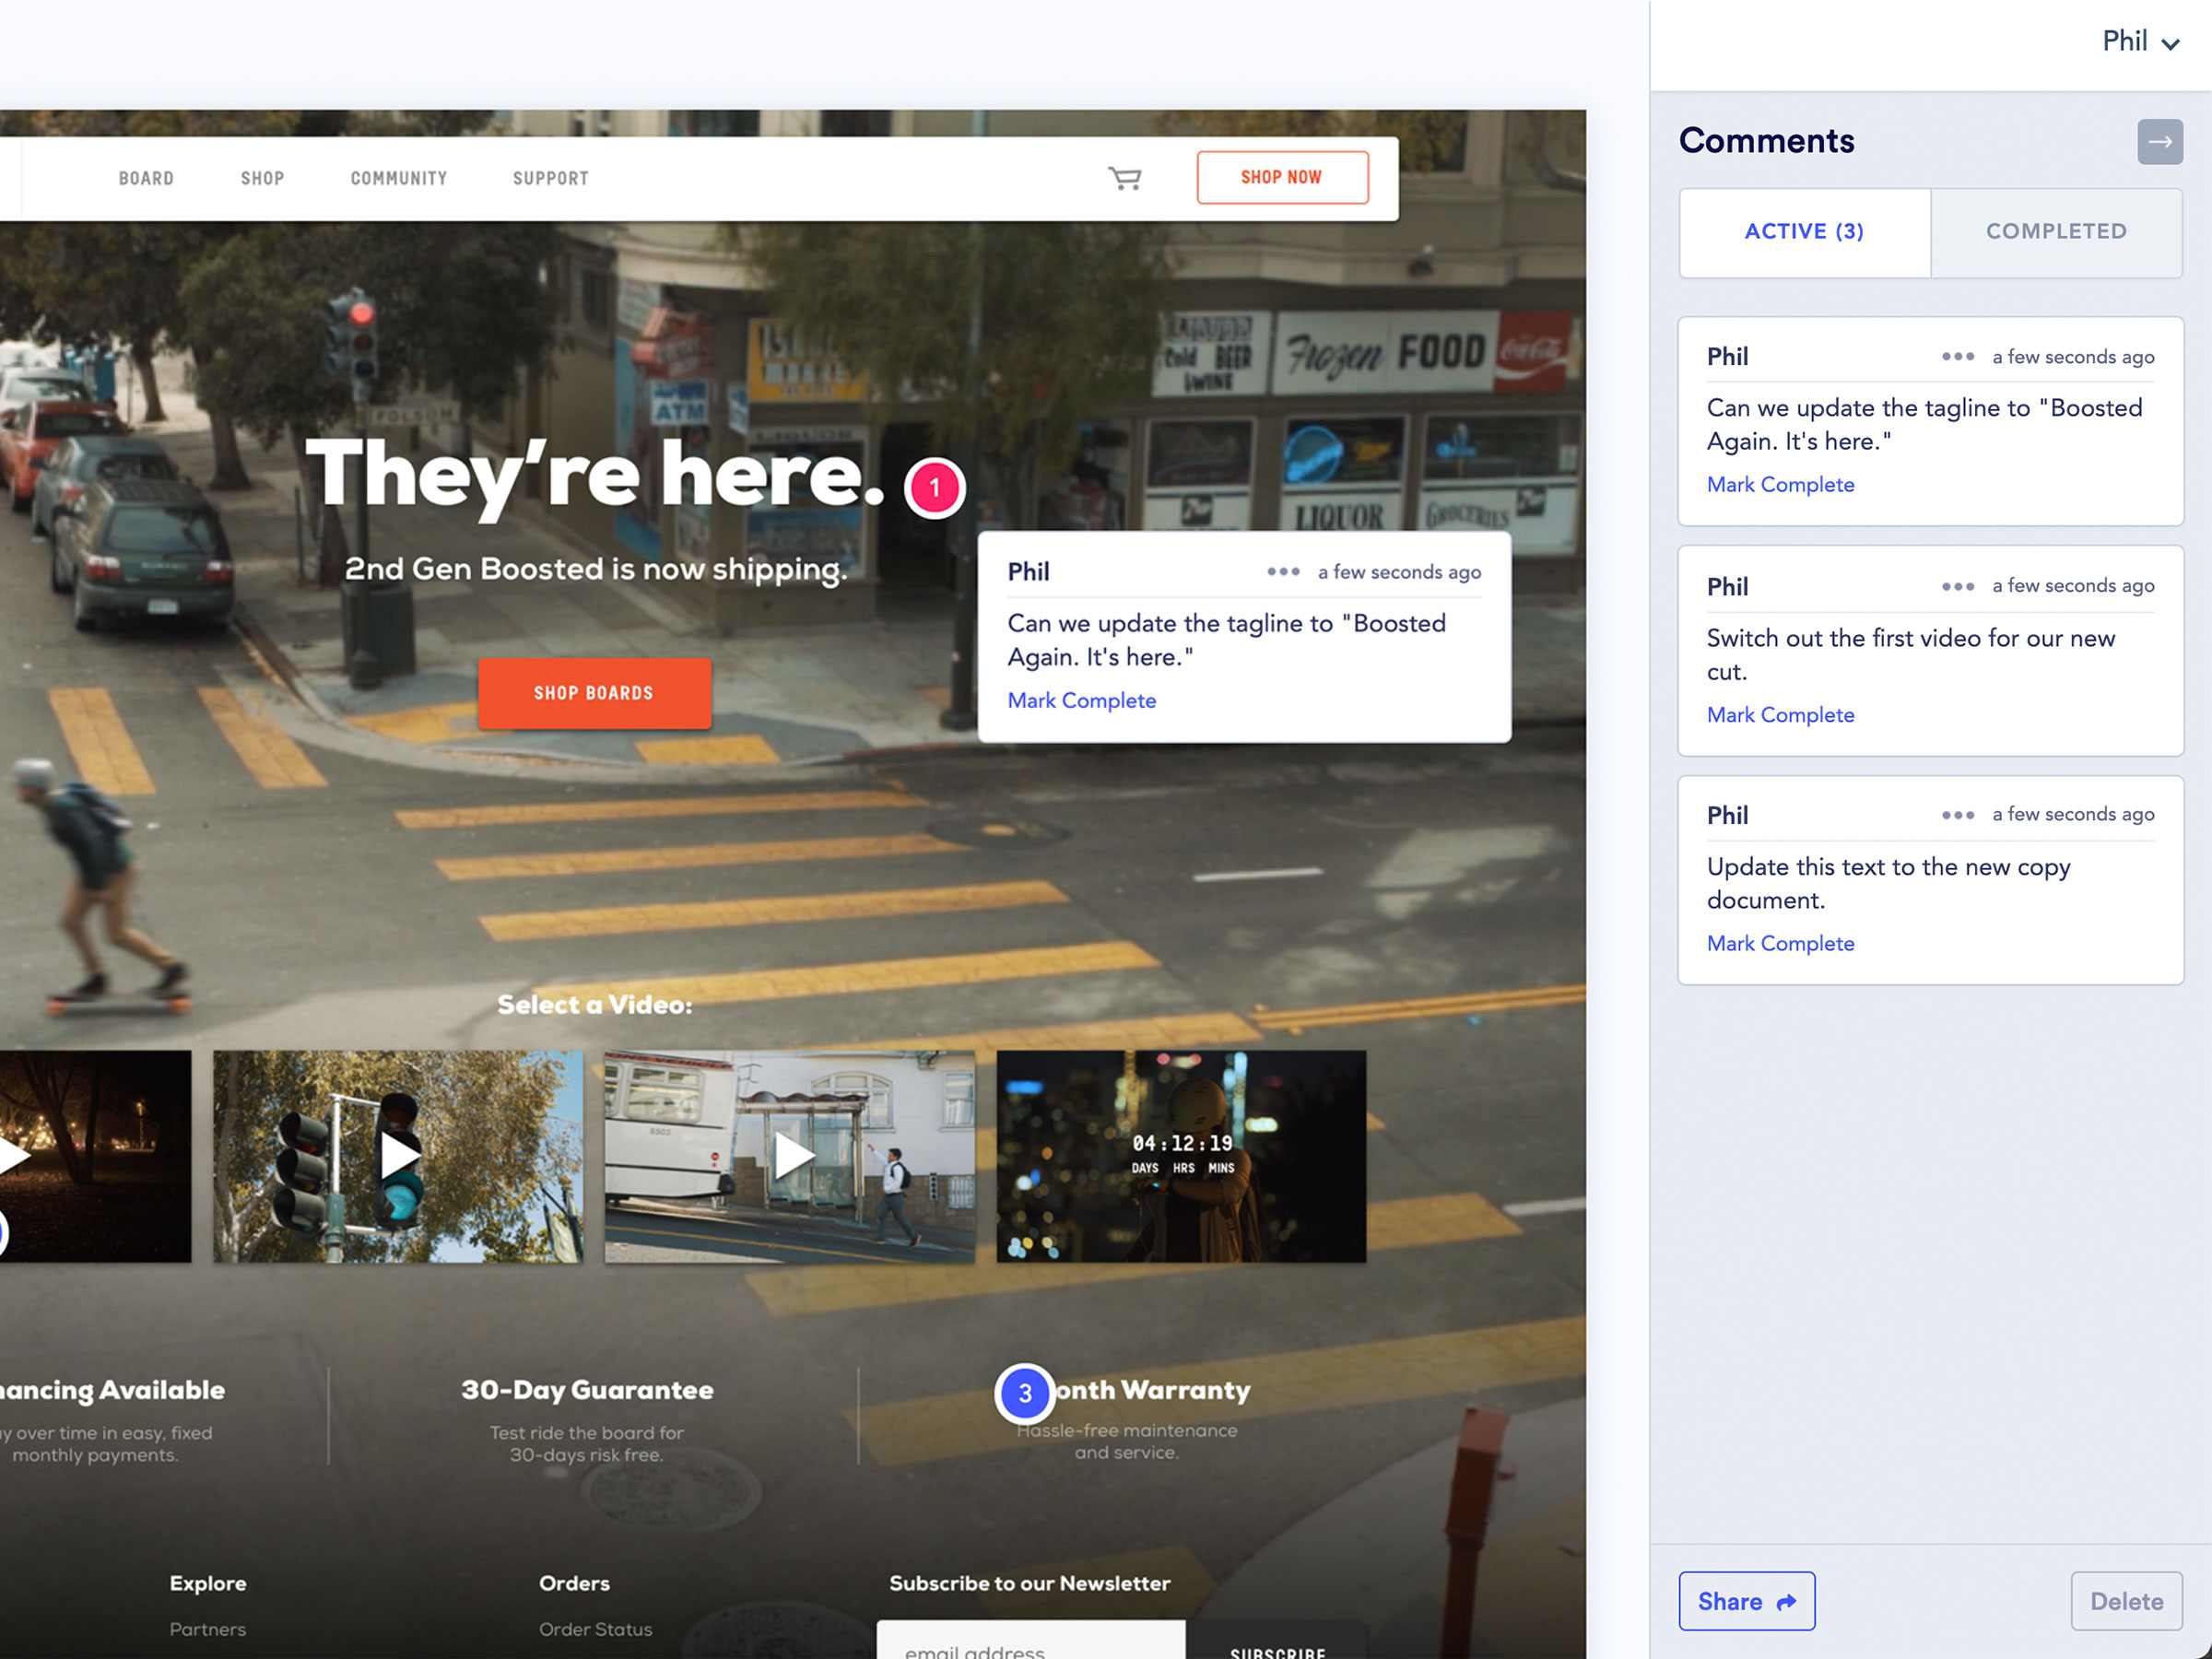This screenshot has height=1659, width=2212.
Task: Click the "They're here." headline
Action: click(595, 477)
